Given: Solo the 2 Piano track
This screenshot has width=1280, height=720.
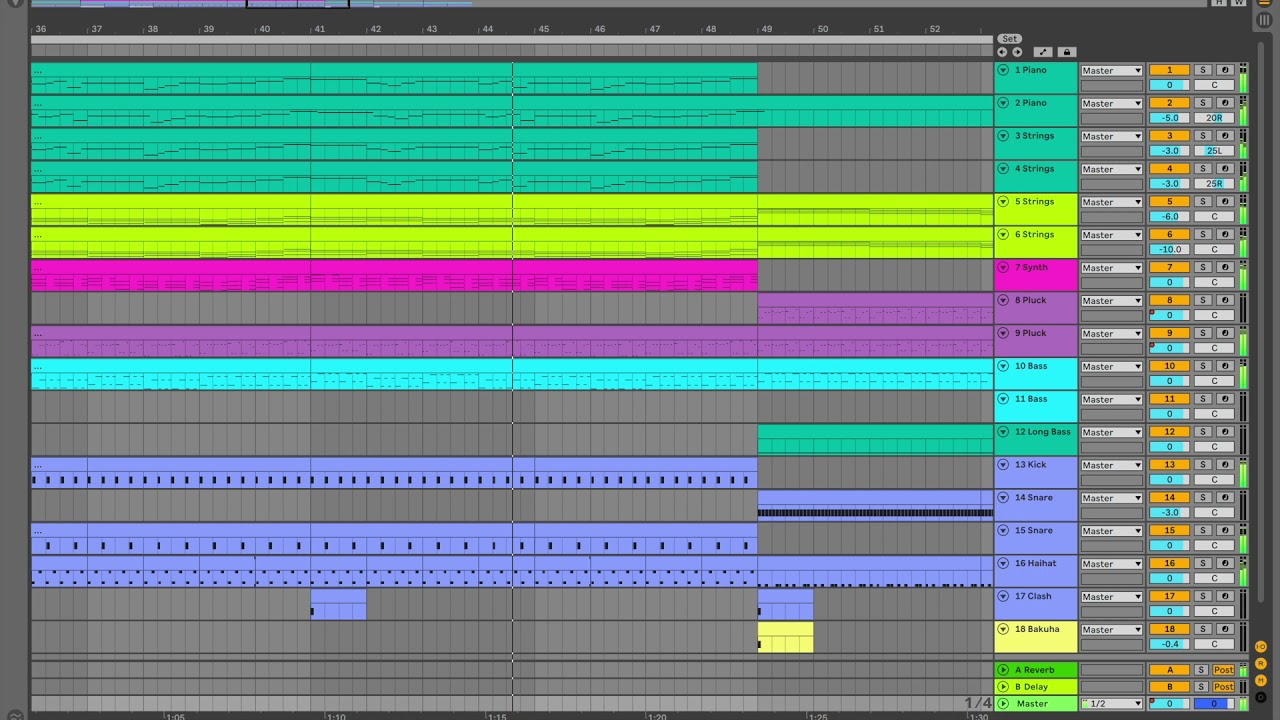Looking at the screenshot, I should coord(1202,103).
